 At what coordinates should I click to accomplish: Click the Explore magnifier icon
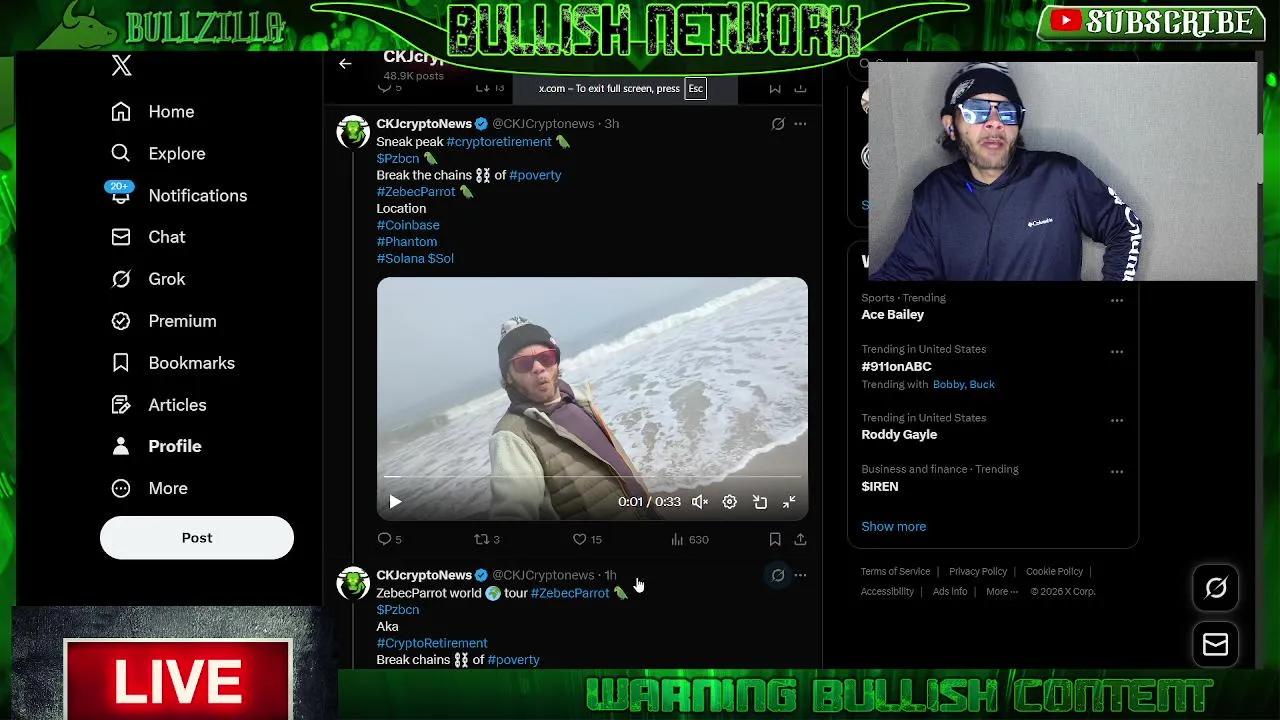(x=121, y=154)
